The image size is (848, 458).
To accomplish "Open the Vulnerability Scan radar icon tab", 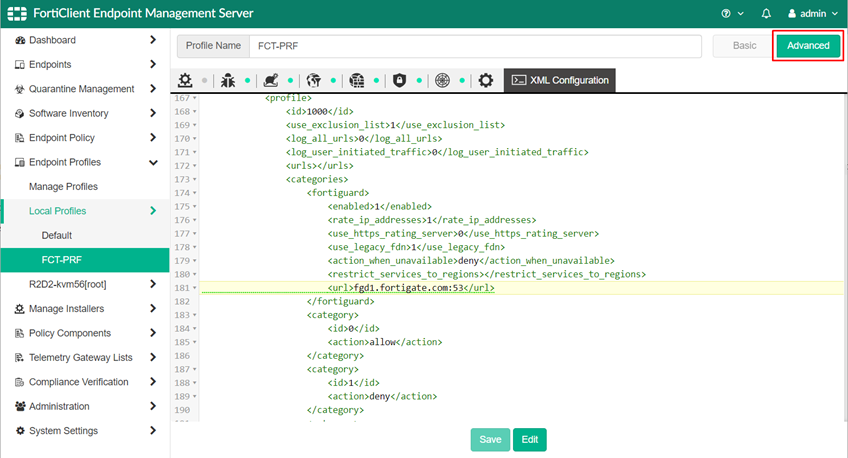I will [442, 80].
